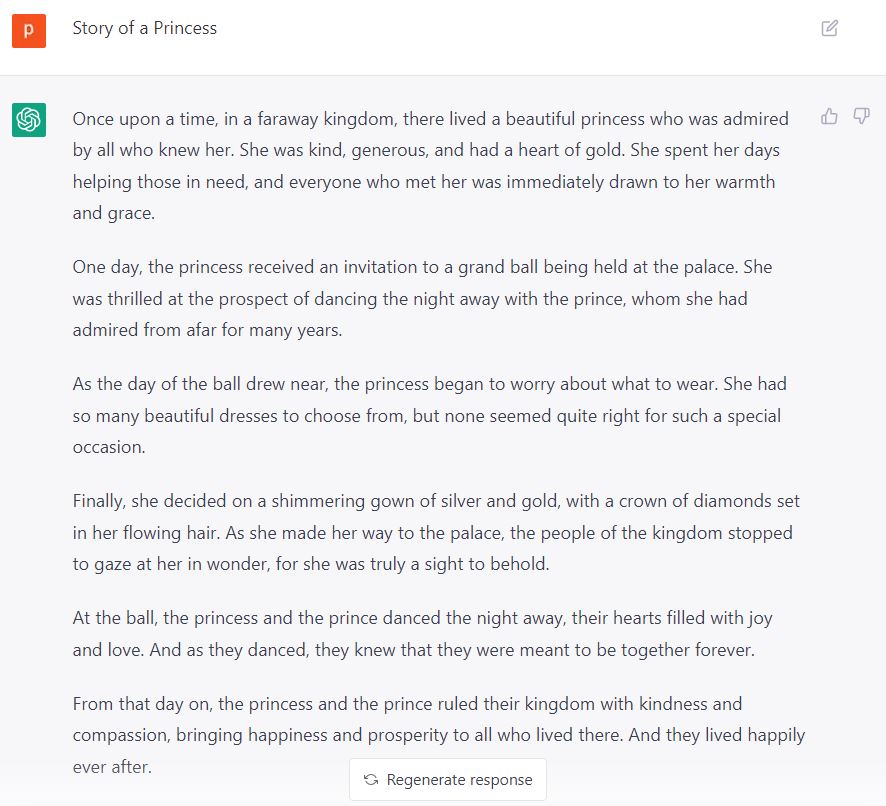Viewport: 886px width, 806px height.
Task: Click the prompt text Story of a Princess
Action: pyautogui.click(x=144, y=28)
